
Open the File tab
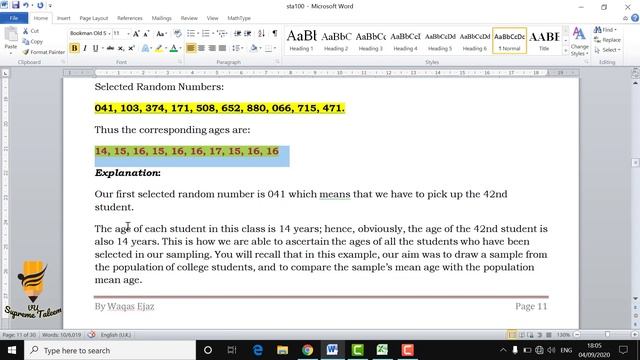click(14, 18)
